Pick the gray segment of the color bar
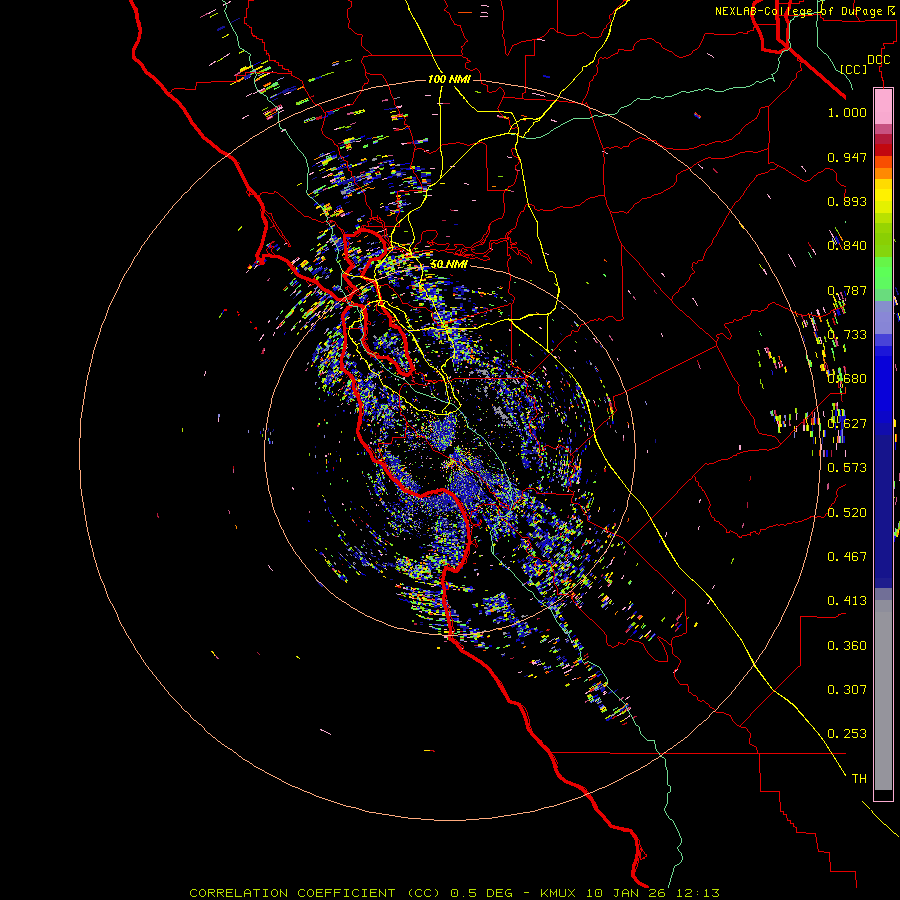The height and width of the screenshot is (900, 900). coord(883,695)
